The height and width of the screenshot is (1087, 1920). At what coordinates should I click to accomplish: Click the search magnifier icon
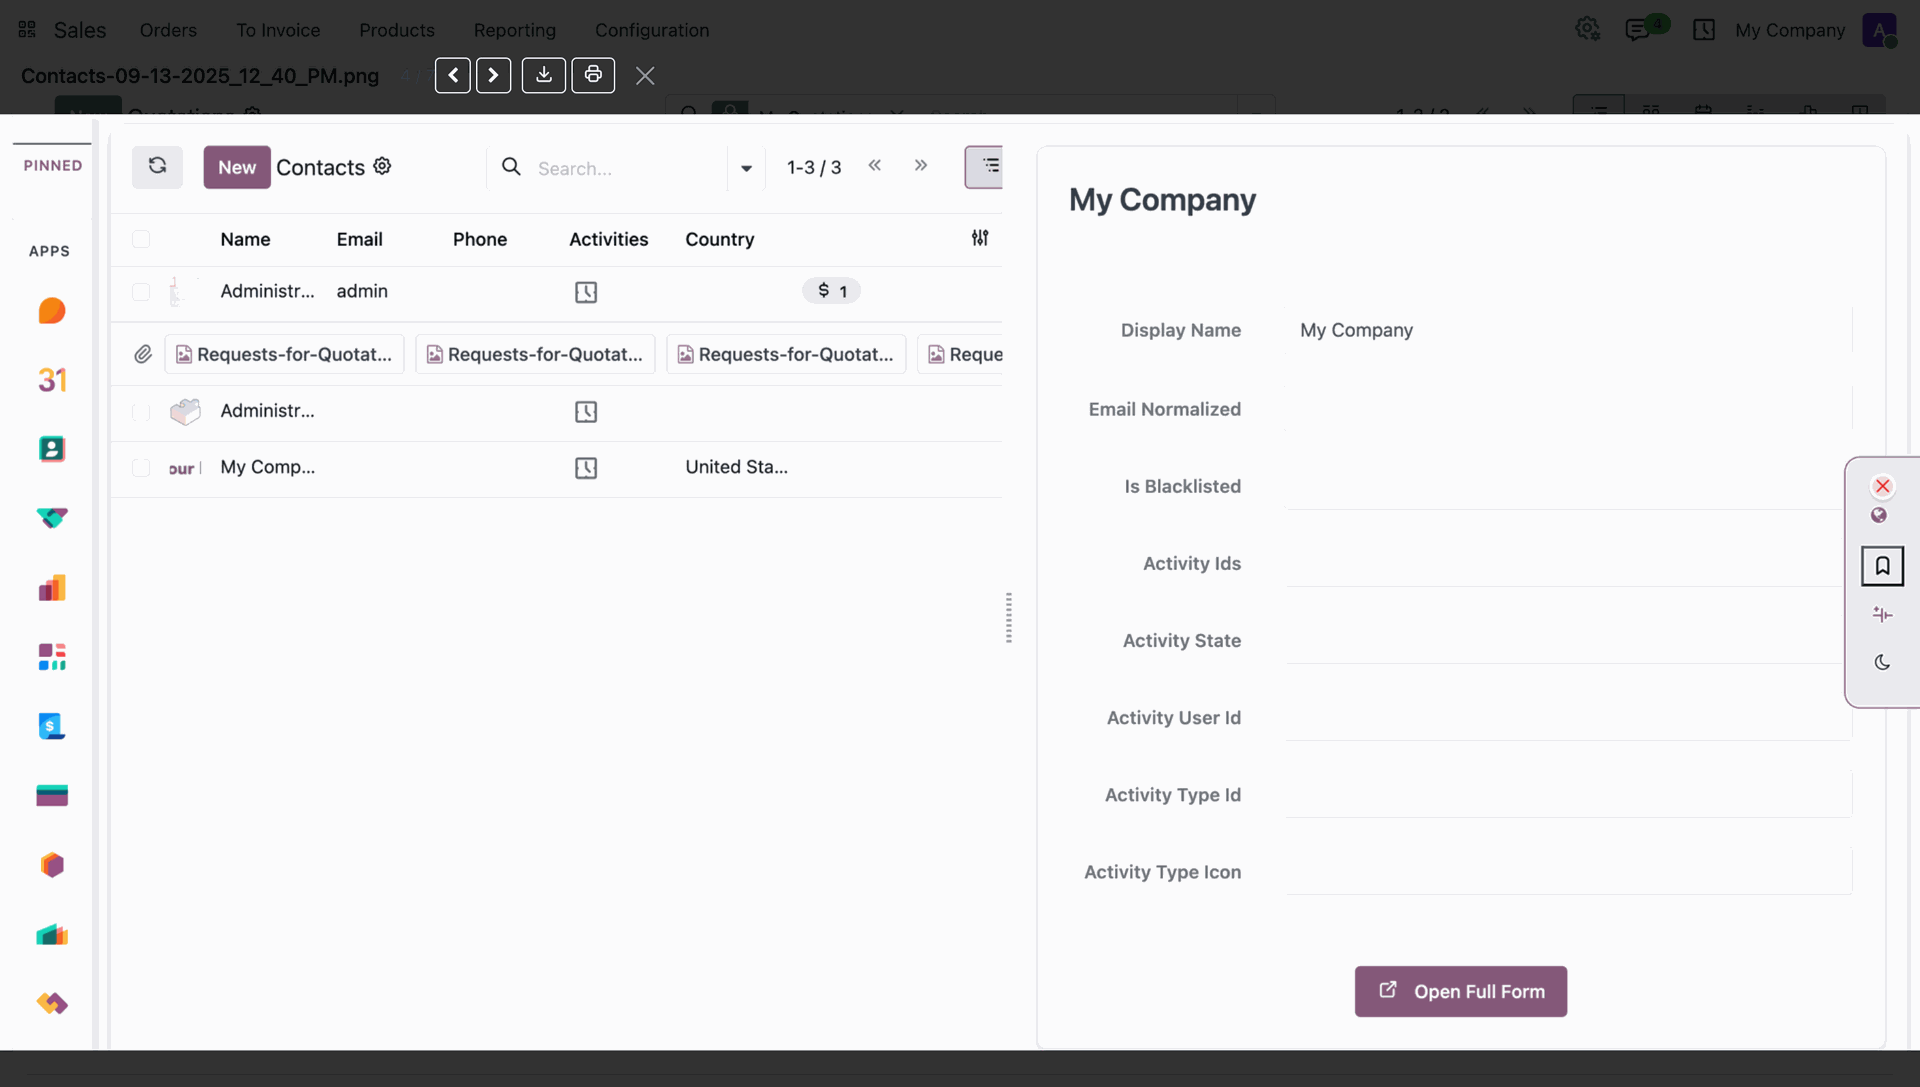pyautogui.click(x=511, y=167)
